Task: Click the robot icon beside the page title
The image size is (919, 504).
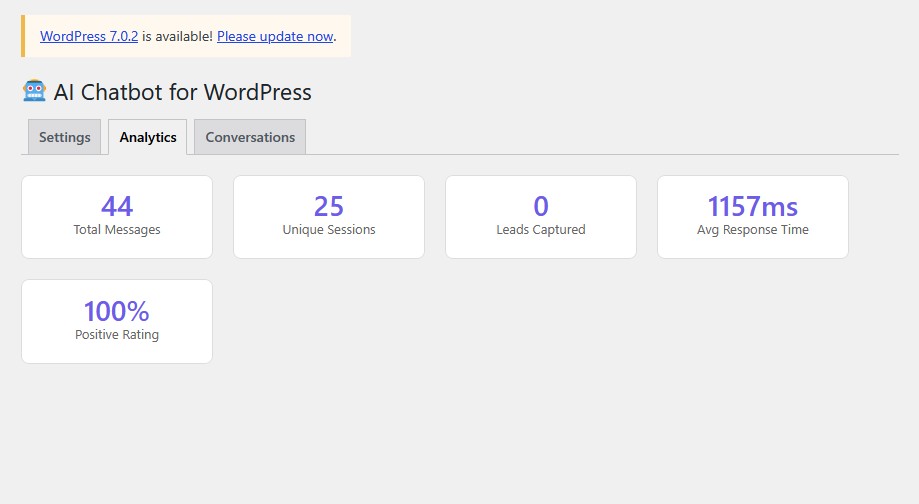Action: tap(34, 91)
